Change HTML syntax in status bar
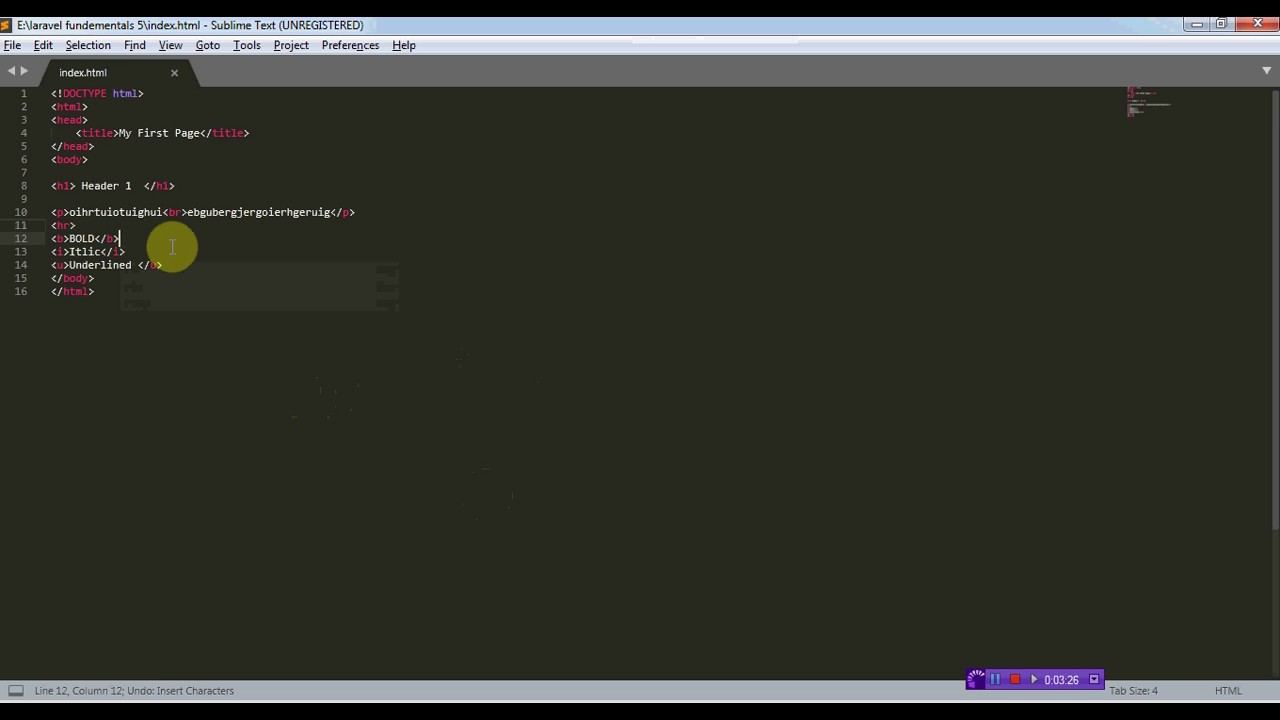This screenshot has height=720, width=1280. click(1228, 690)
